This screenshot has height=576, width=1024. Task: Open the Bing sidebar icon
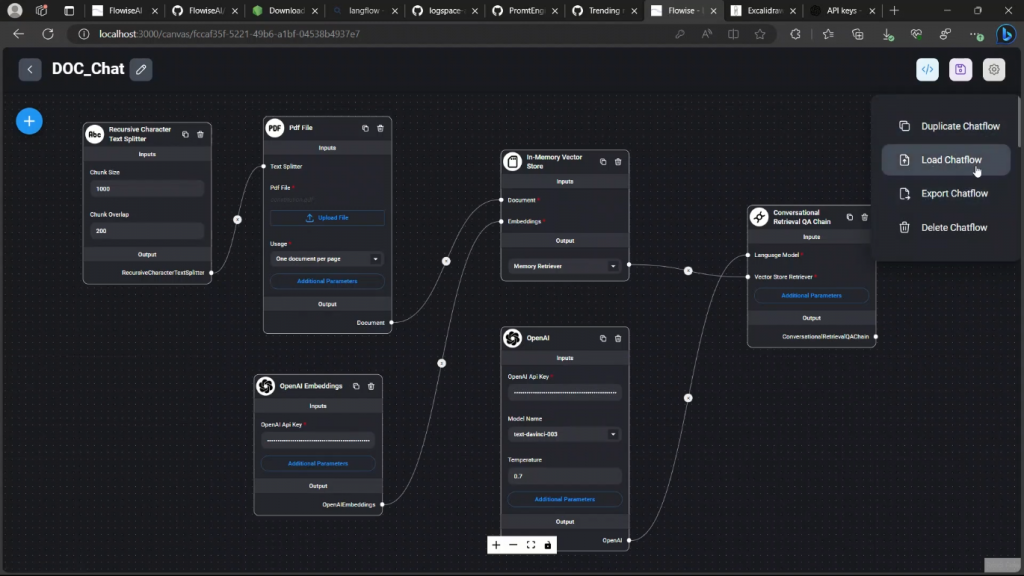(1006, 34)
